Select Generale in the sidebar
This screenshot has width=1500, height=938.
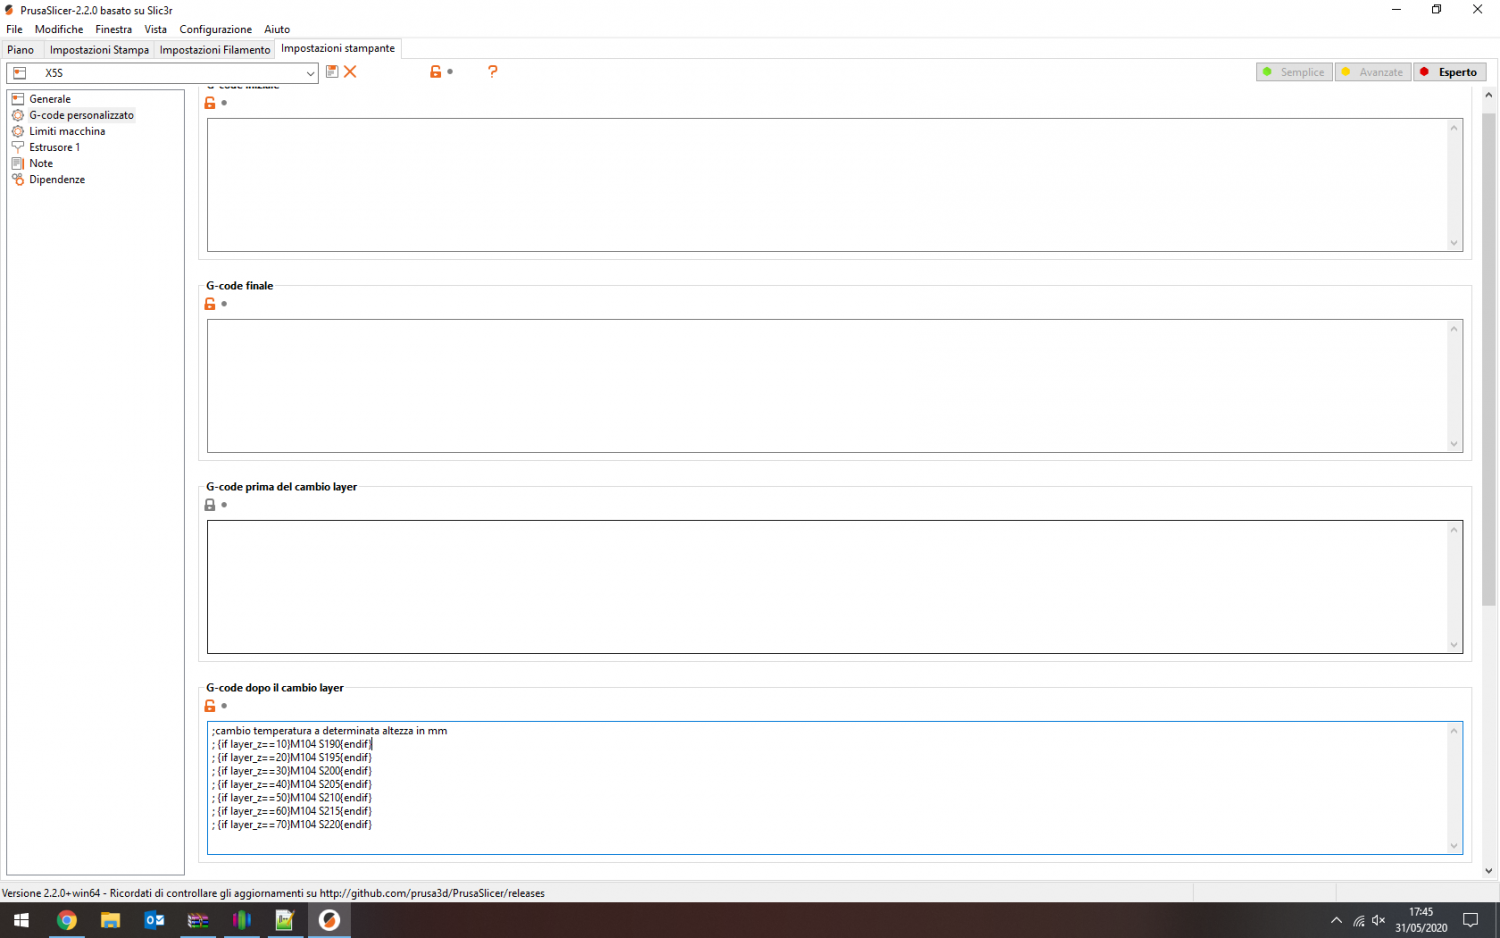[x=49, y=99]
